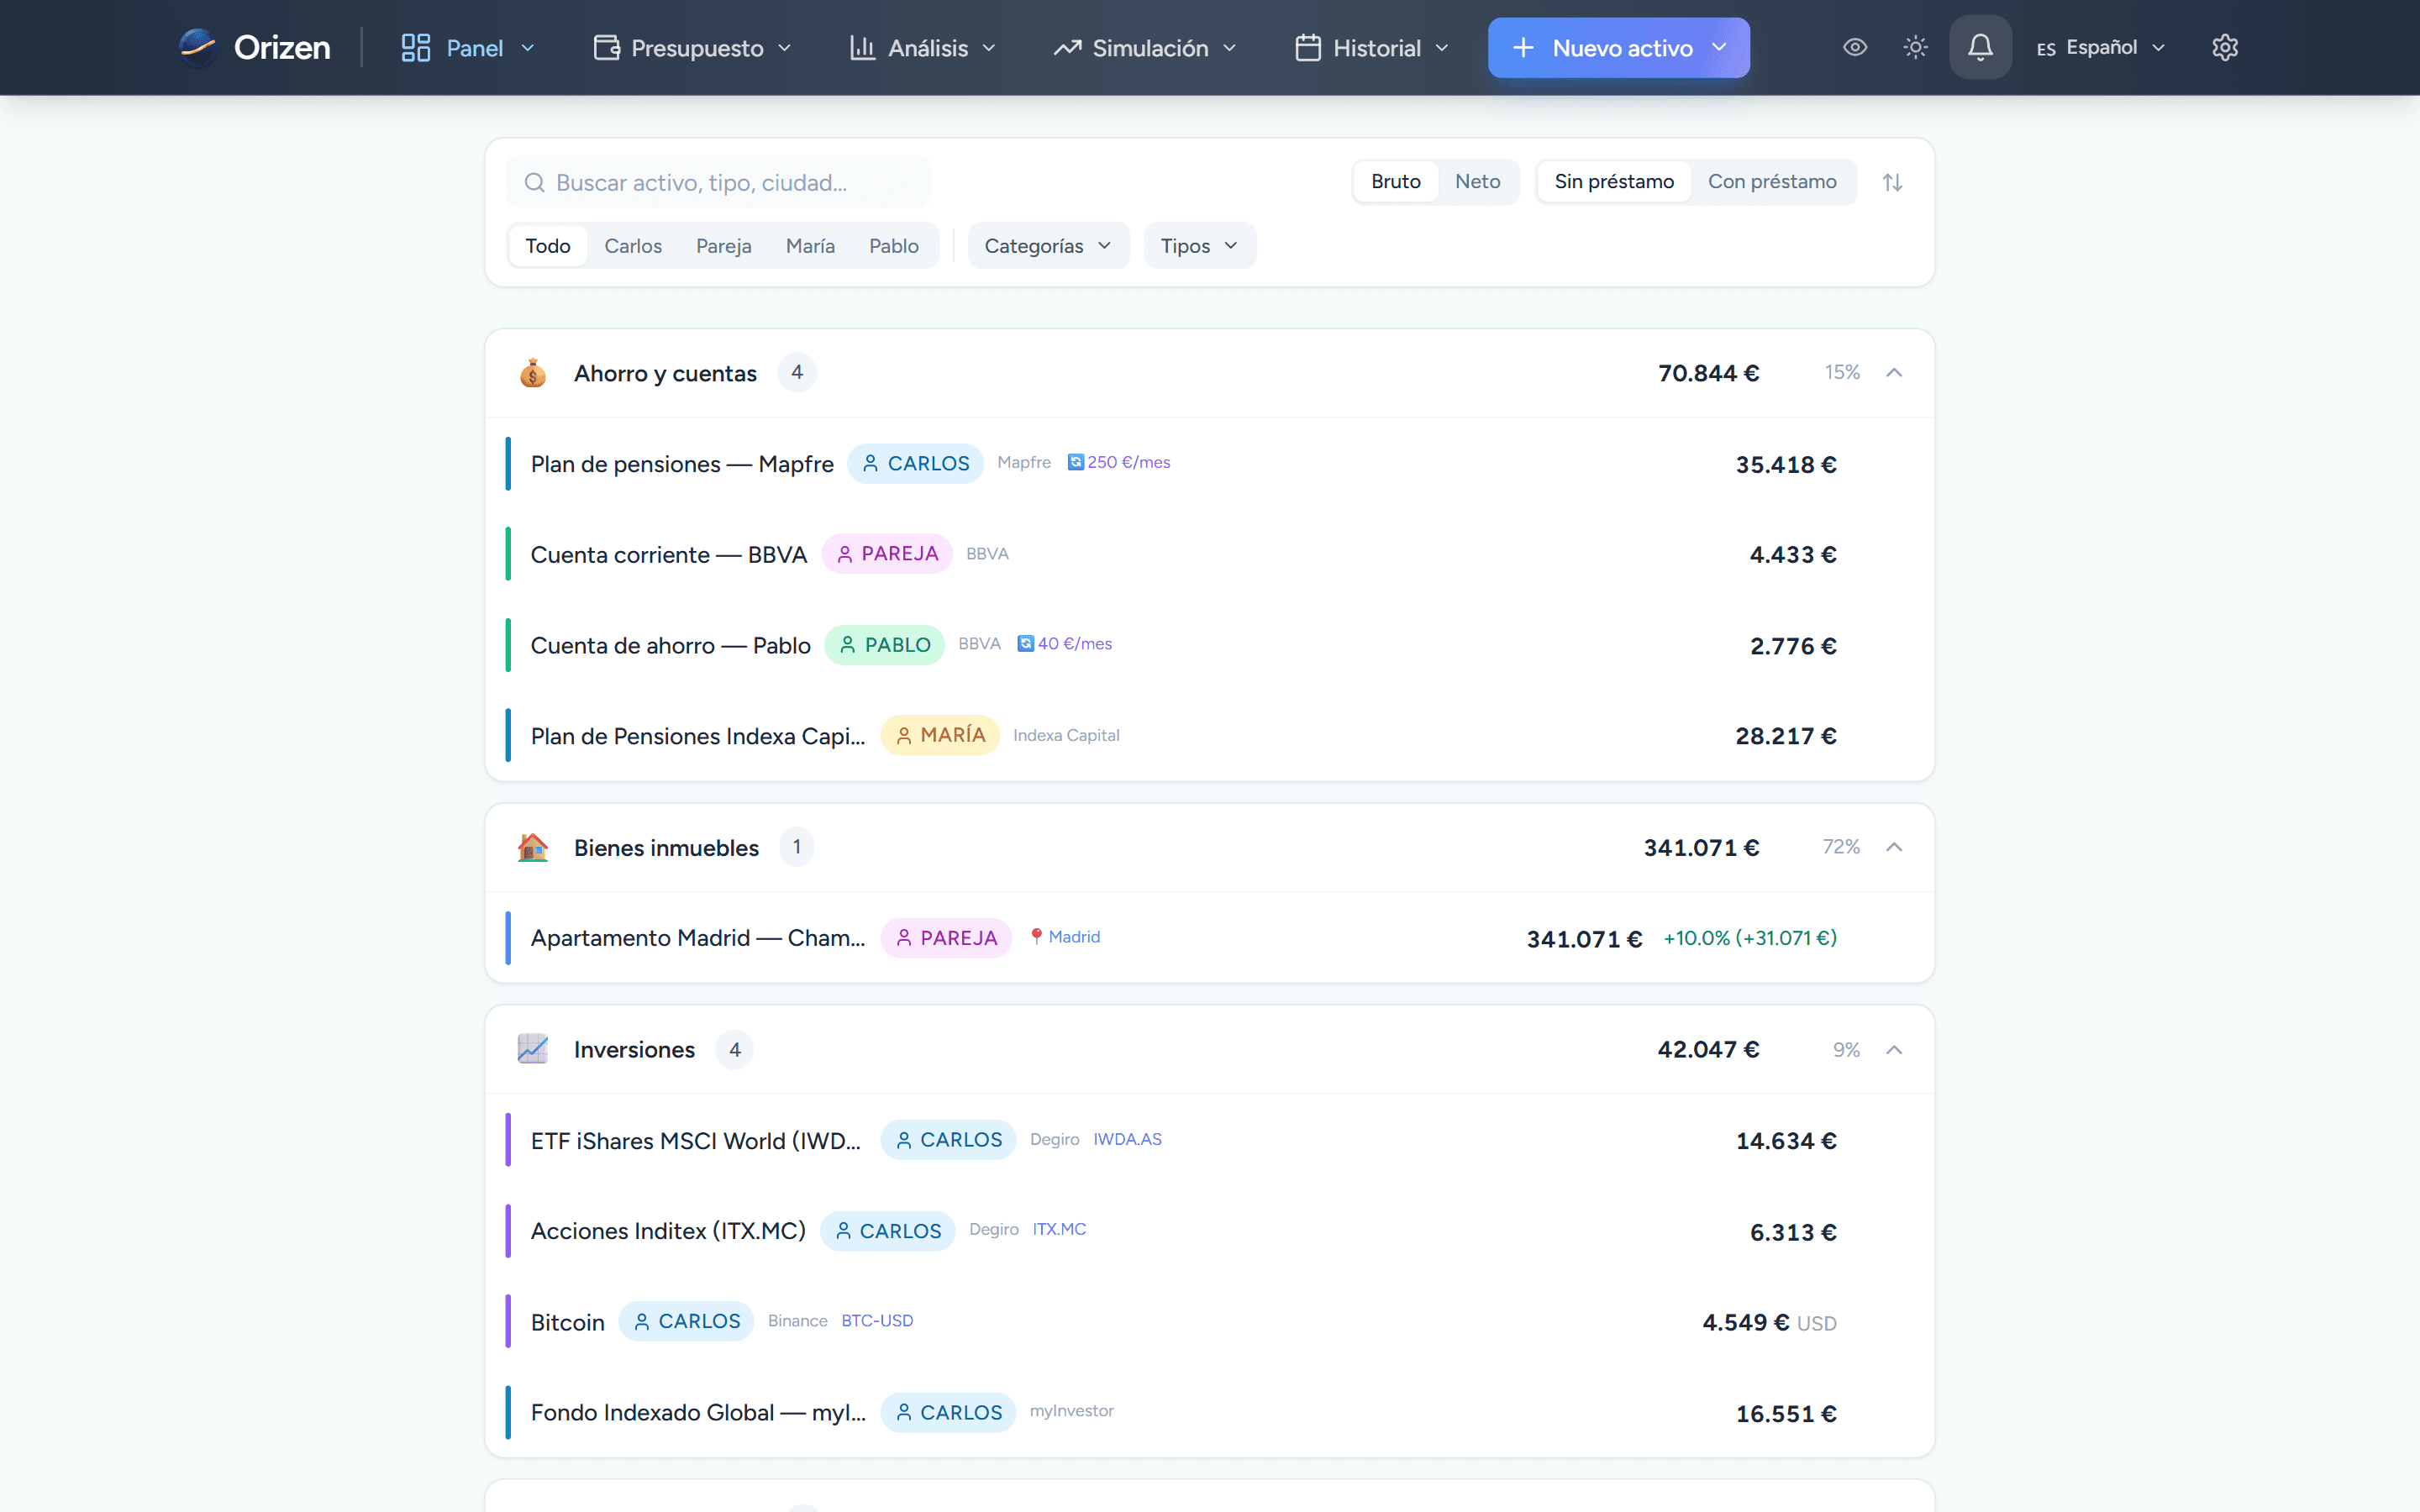Click the 70.844 € total
Screen dimensions: 2420x1512
coord(1708,373)
